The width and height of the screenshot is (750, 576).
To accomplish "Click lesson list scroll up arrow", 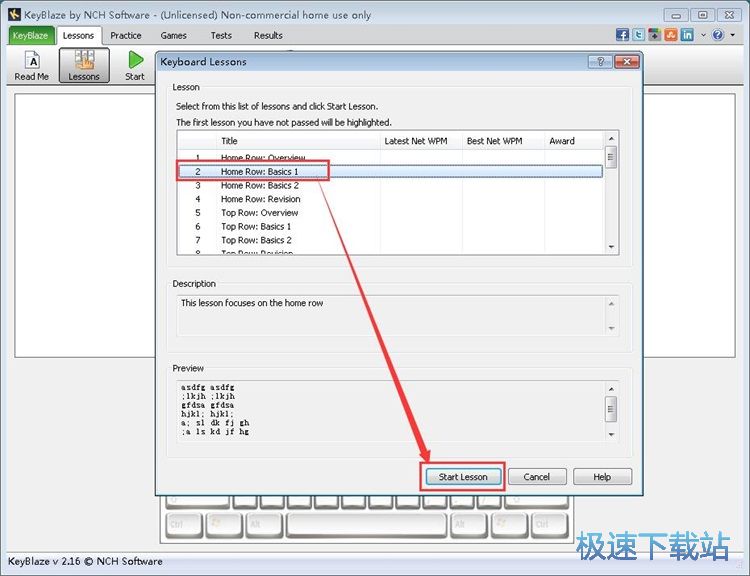I will (611, 139).
